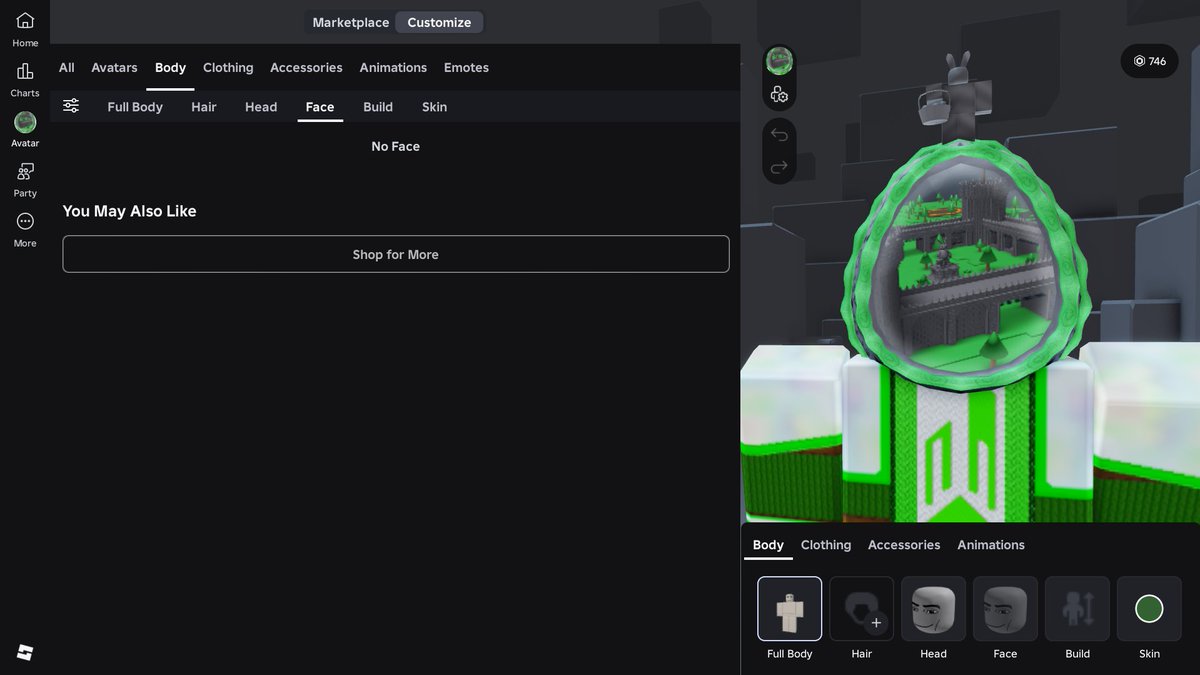
Task: Open the Build scaling slot
Action: pos(1078,608)
